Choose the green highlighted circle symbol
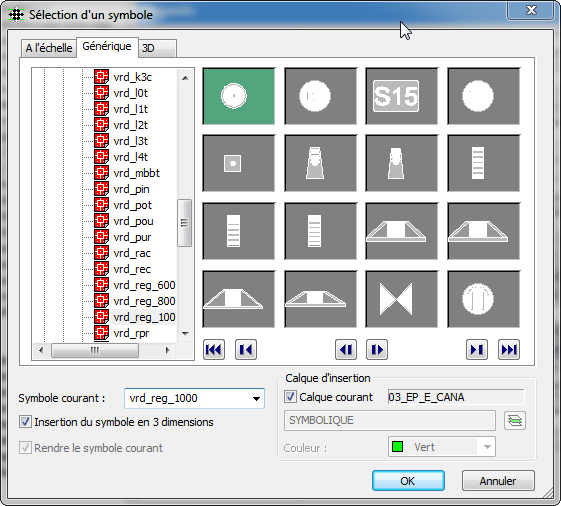 tap(239, 96)
